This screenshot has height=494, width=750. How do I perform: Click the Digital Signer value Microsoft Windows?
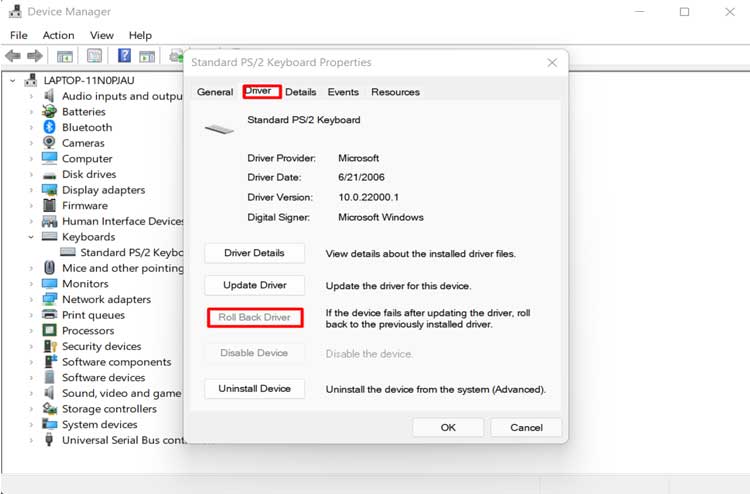(x=381, y=217)
